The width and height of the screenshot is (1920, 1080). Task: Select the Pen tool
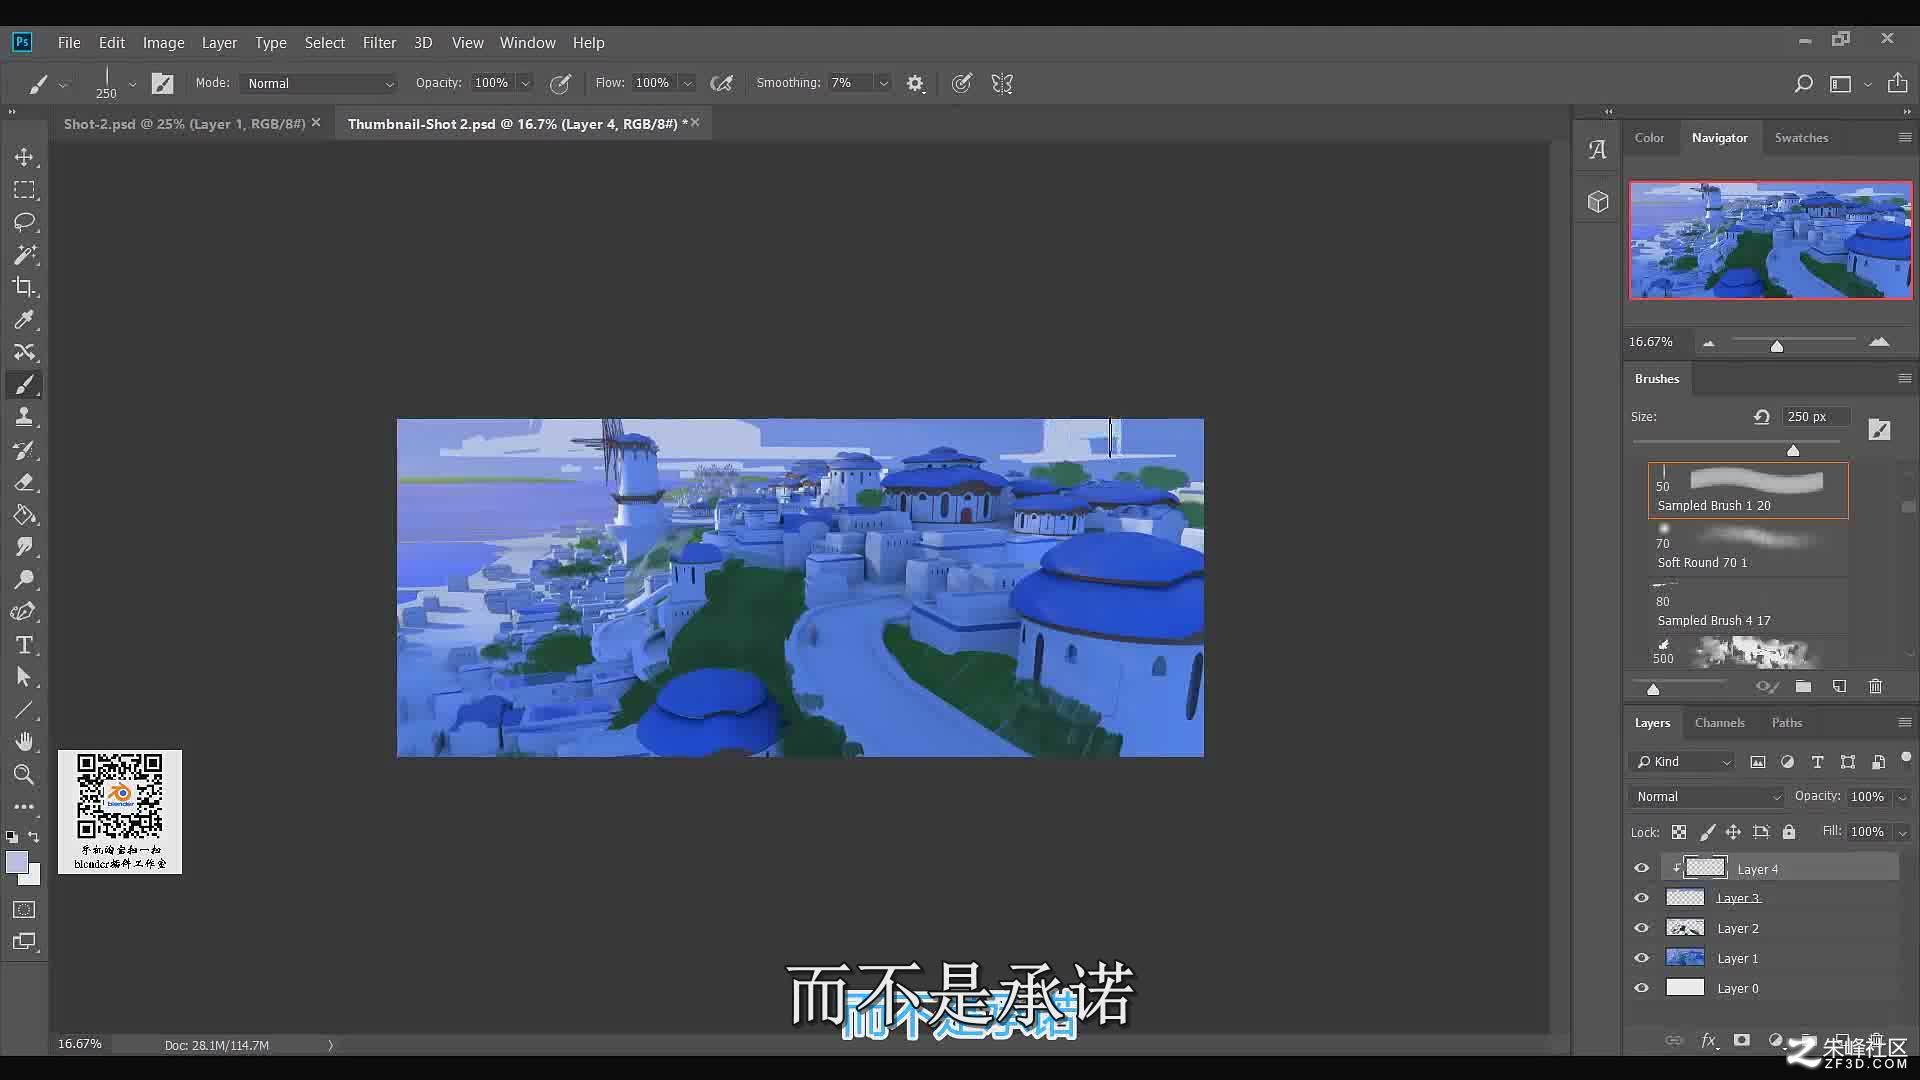coord(24,612)
